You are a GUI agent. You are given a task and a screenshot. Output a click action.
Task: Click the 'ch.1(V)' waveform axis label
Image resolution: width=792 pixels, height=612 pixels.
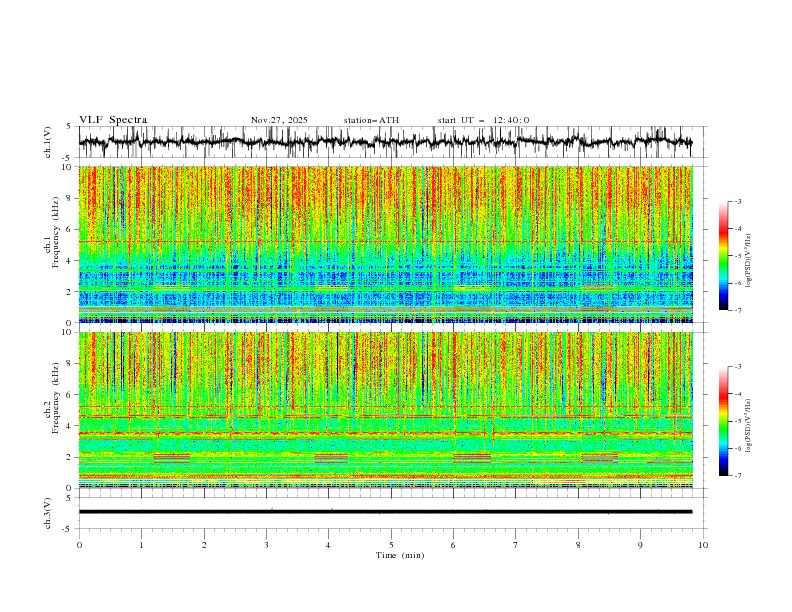pyautogui.click(x=48, y=142)
